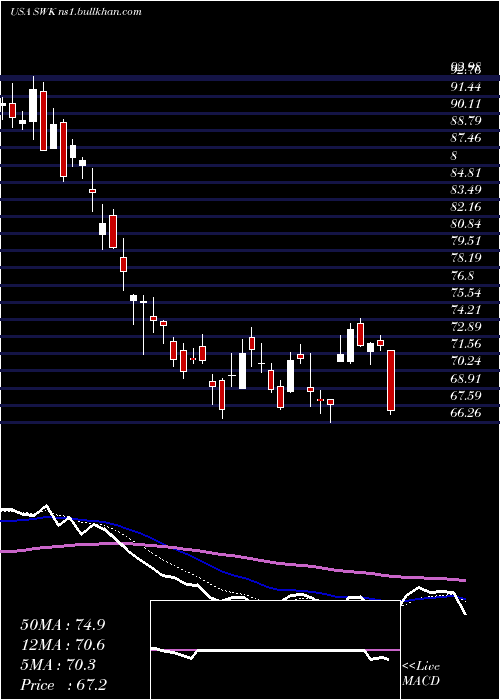Click the price label 68.91

(x=466, y=379)
